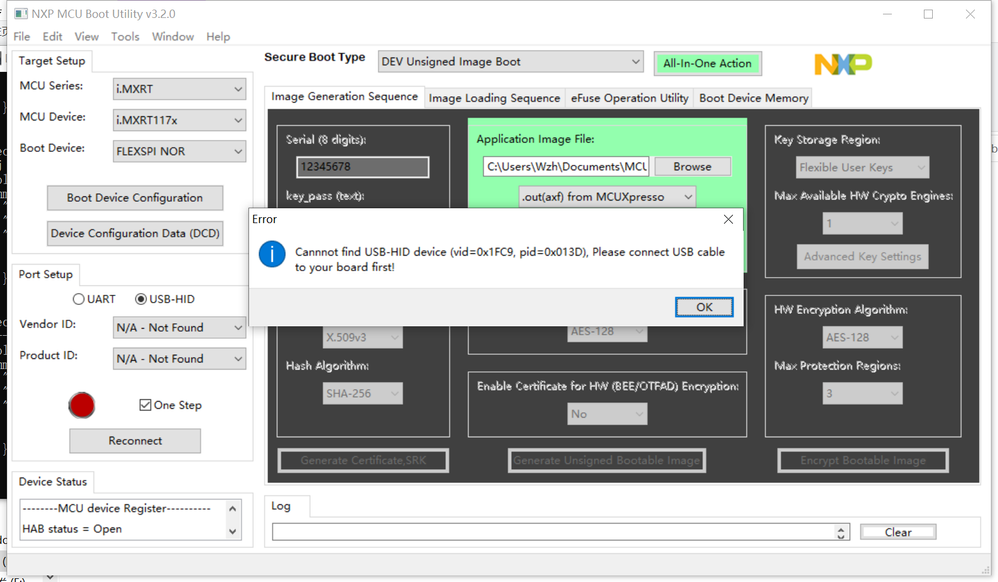The height and width of the screenshot is (582, 998).
Task: Close the Error dialog with X
Action: (728, 219)
